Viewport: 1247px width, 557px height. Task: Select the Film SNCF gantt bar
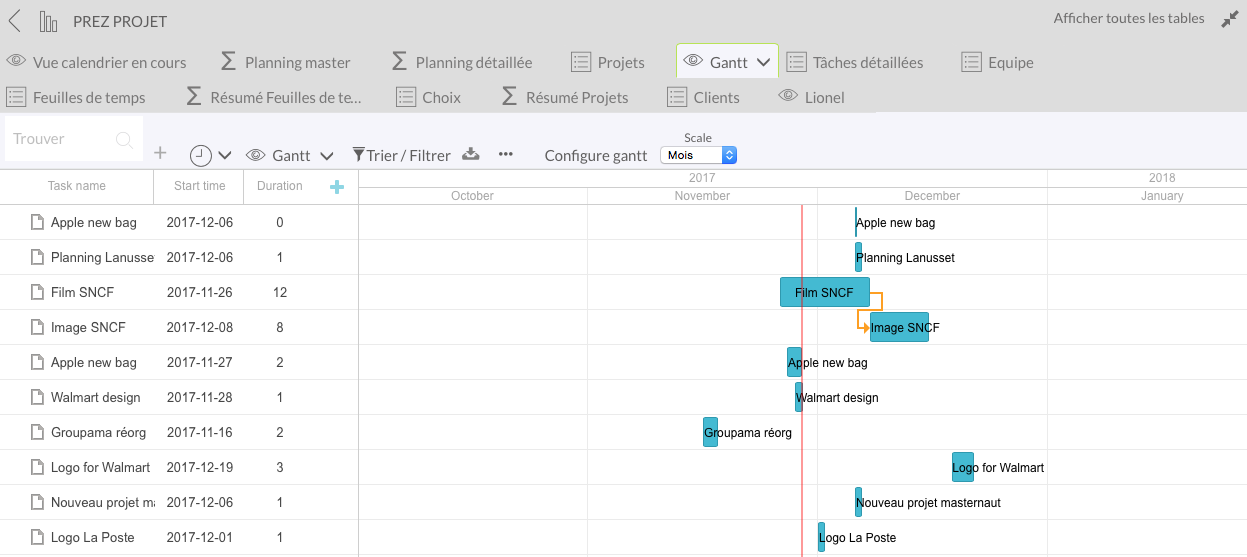tap(825, 292)
